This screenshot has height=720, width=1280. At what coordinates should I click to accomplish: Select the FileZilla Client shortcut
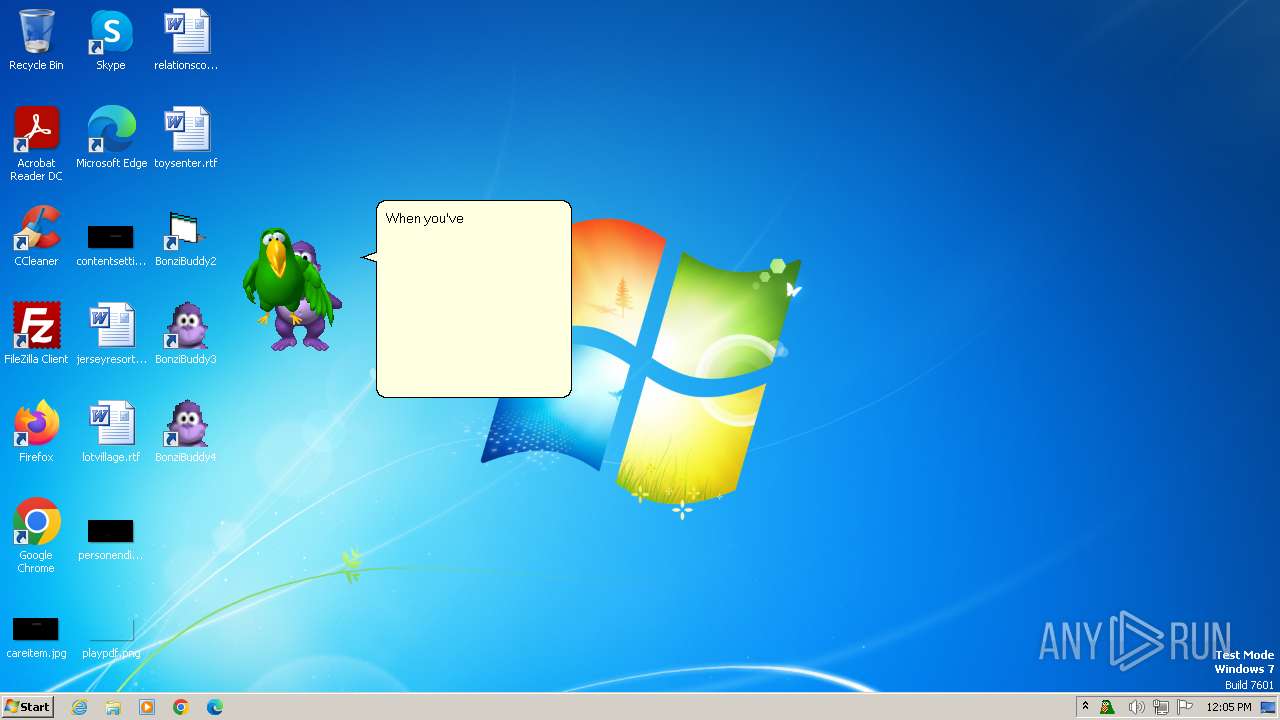tap(36, 334)
